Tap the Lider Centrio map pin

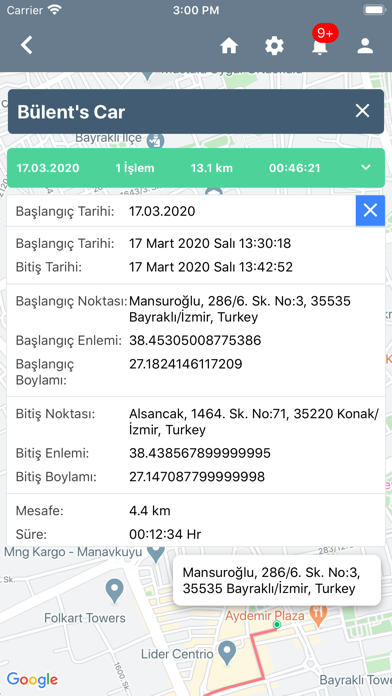pyautogui.click(x=228, y=653)
